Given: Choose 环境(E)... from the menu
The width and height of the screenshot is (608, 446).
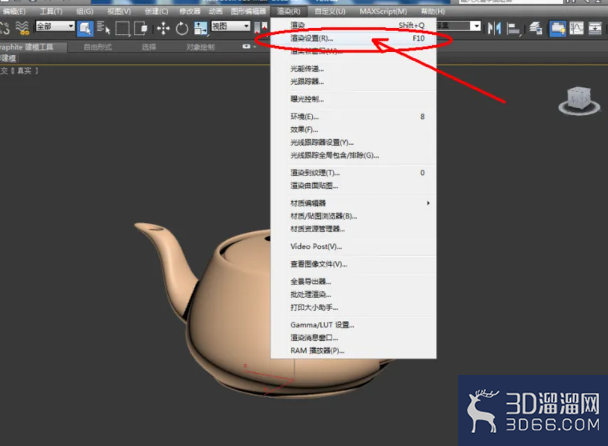Looking at the screenshot, I should 353,116.
